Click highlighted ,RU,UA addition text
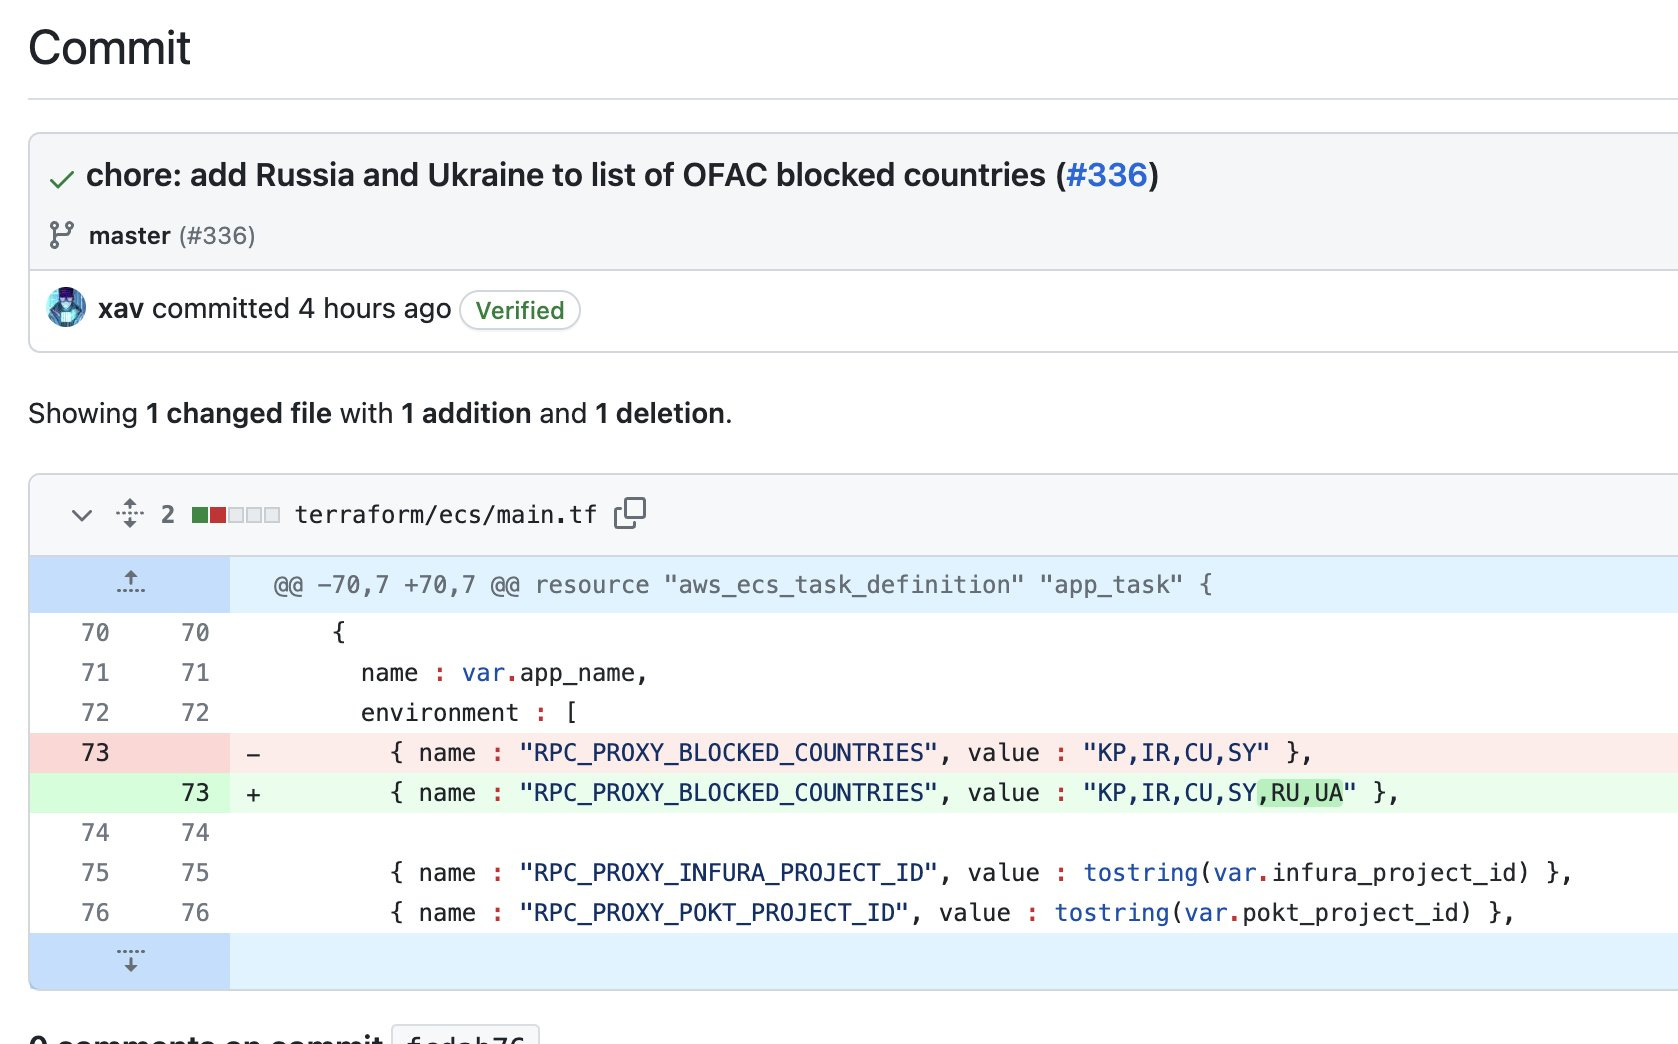 (1300, 793)
